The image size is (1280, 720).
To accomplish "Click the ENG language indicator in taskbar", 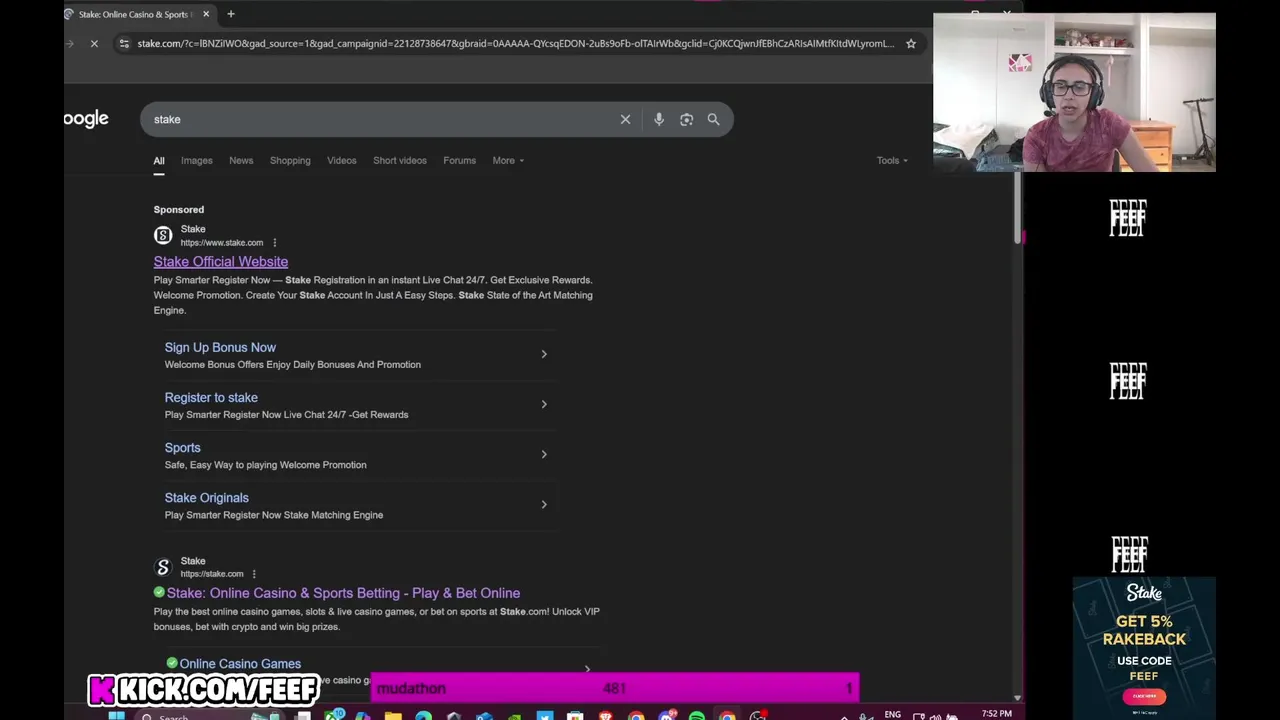I will click(892, 714).
